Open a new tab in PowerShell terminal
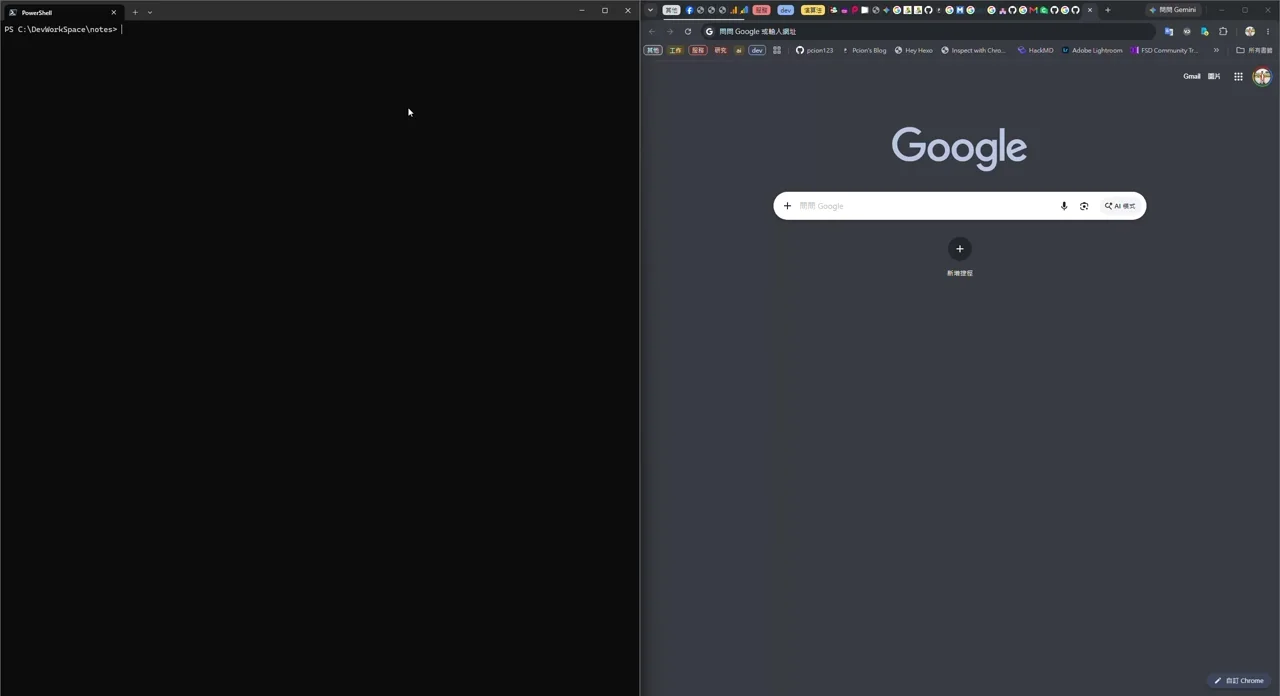The image size is (1280, 696). (x=135, y=12)
